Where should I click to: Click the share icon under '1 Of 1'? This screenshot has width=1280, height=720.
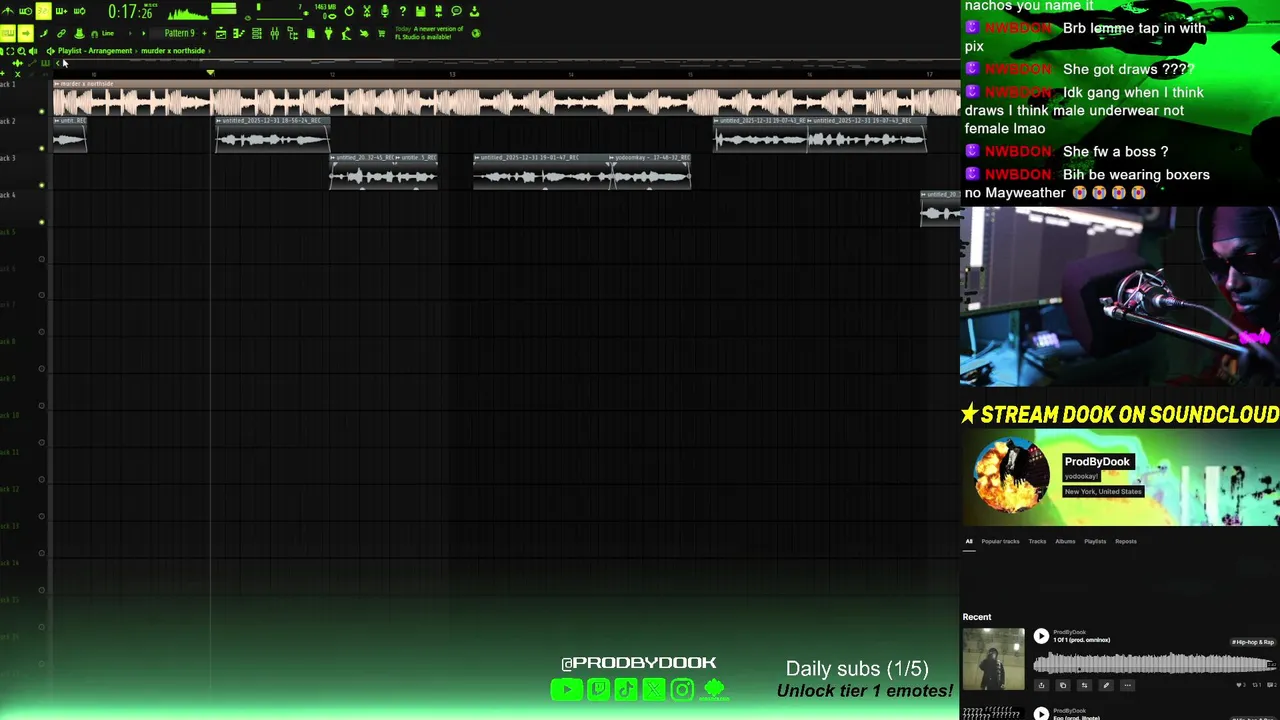pyautogui.click(x=1041, y=685)
